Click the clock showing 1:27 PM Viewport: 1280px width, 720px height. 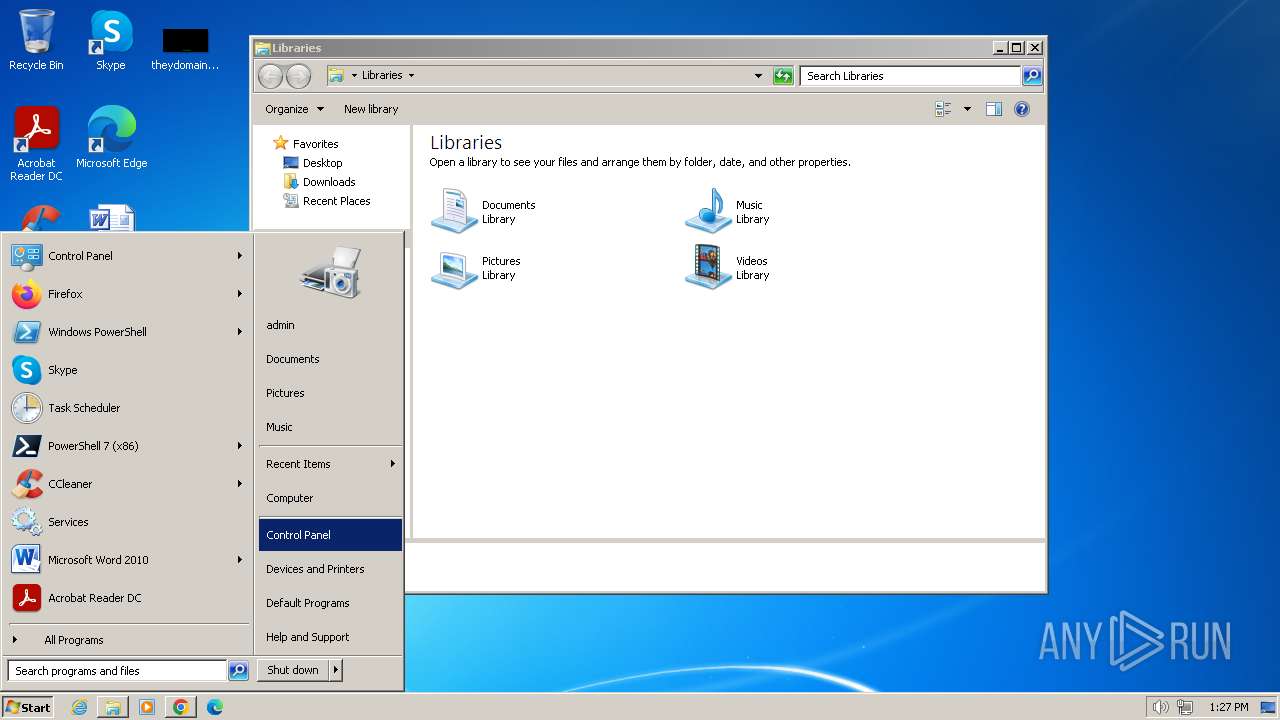[1228, 707]
